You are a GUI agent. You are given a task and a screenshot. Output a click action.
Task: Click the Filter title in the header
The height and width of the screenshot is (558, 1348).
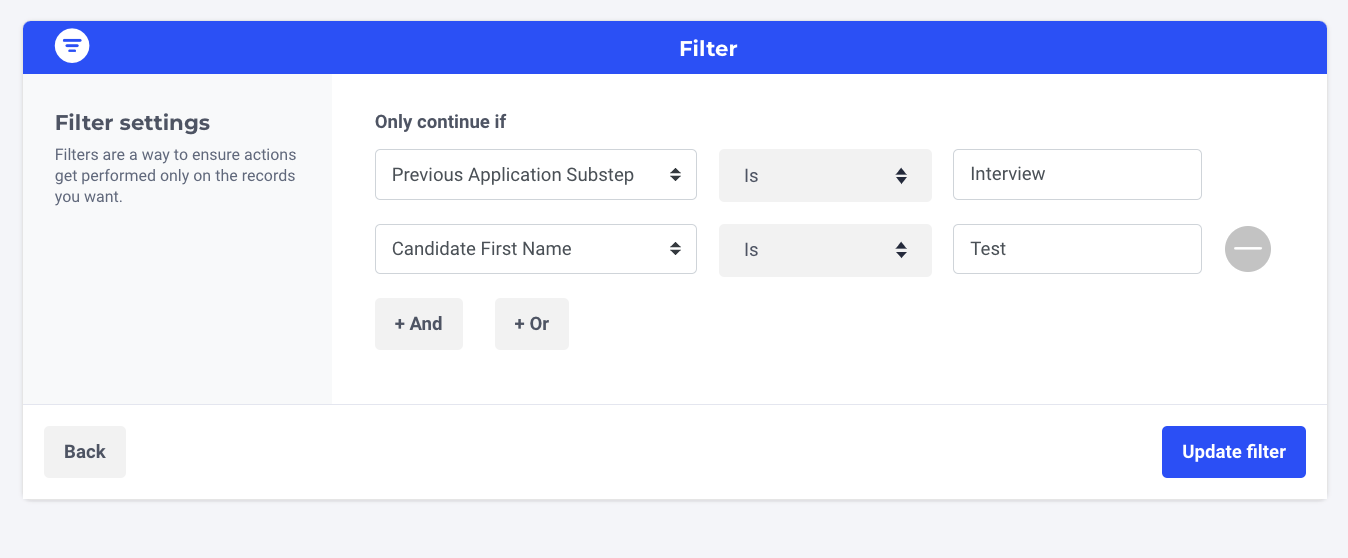point(708,48)
